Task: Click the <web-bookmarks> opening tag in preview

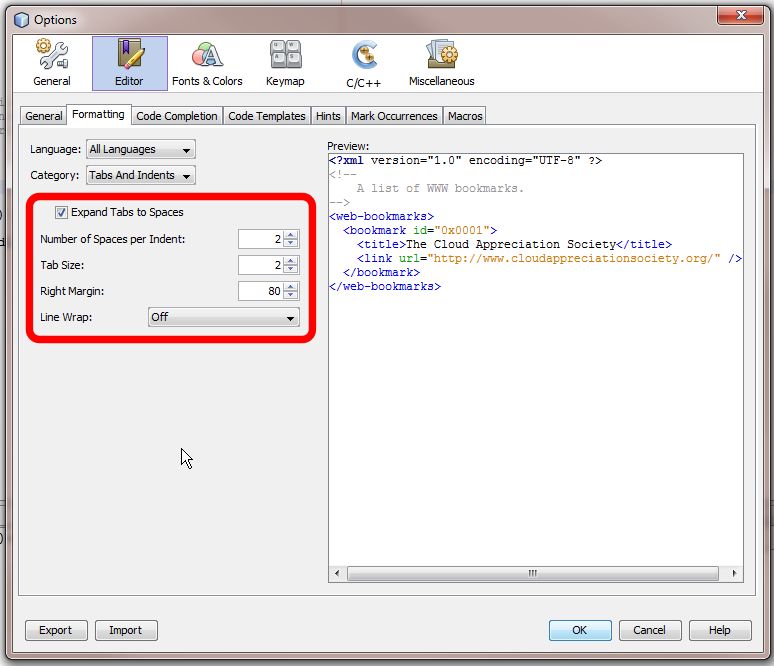Action: (382, 216)
